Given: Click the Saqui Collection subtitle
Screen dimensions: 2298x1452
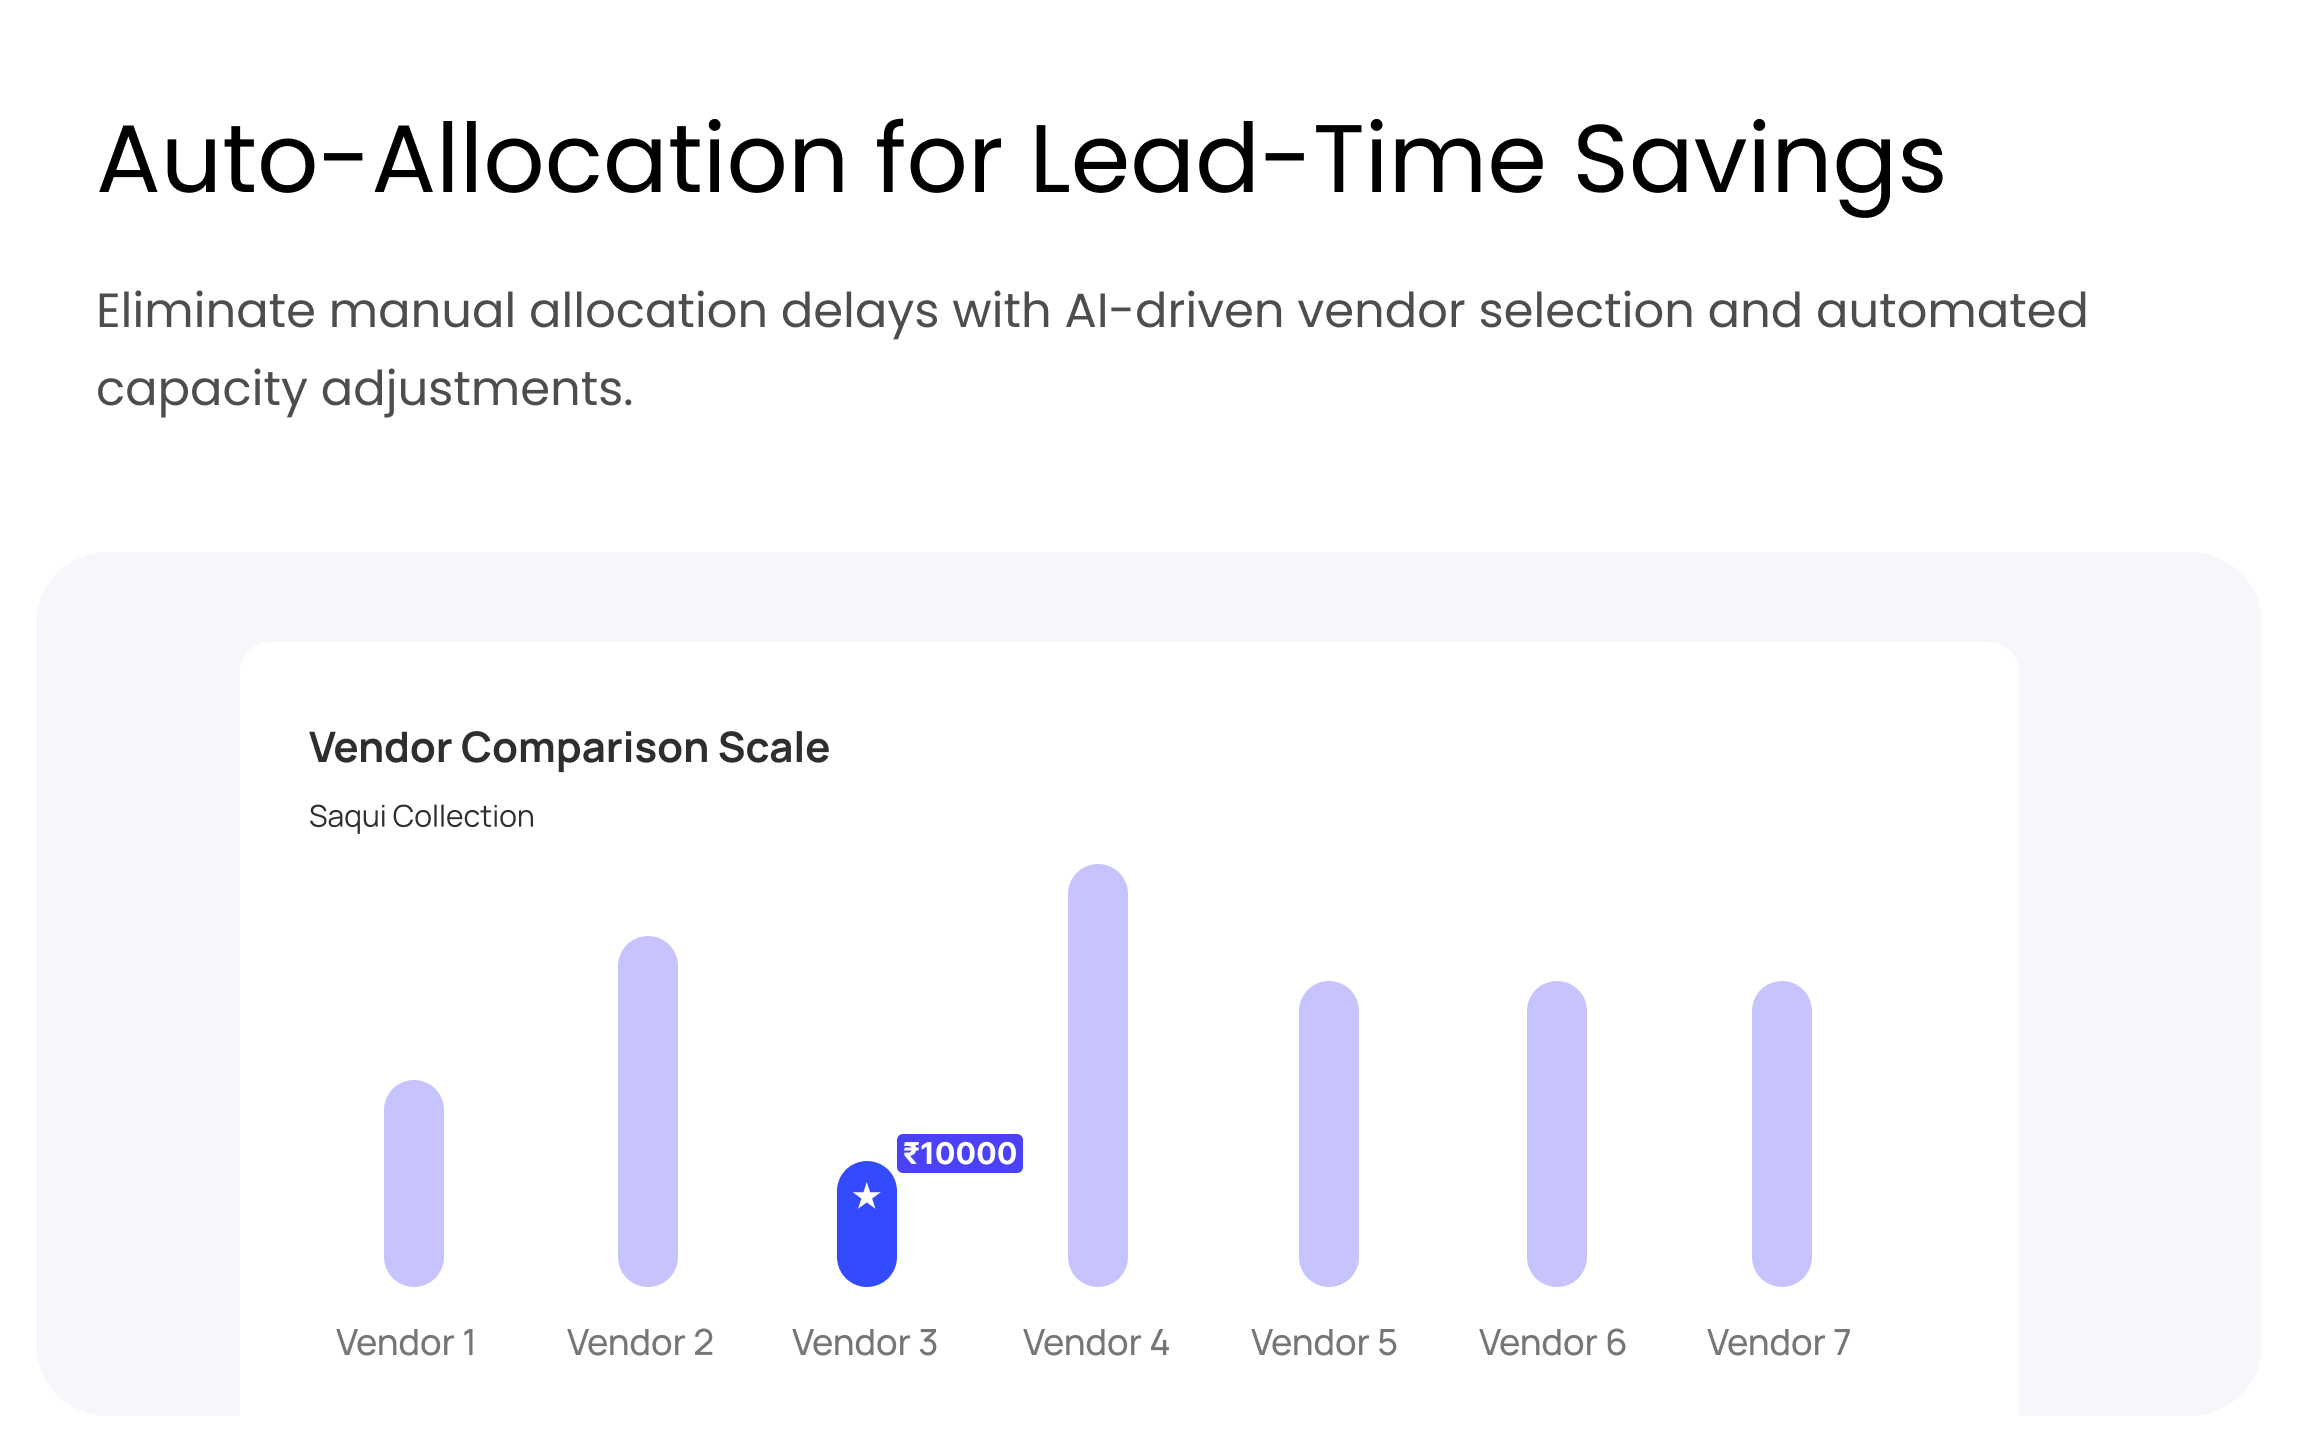Looking at the screenshot, I should pos(421,817).
